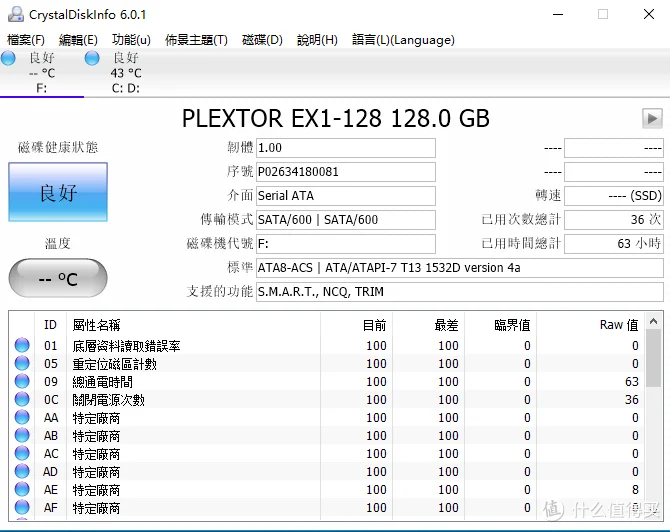Click the 43 °C temperature of C: D: drive

126,73
